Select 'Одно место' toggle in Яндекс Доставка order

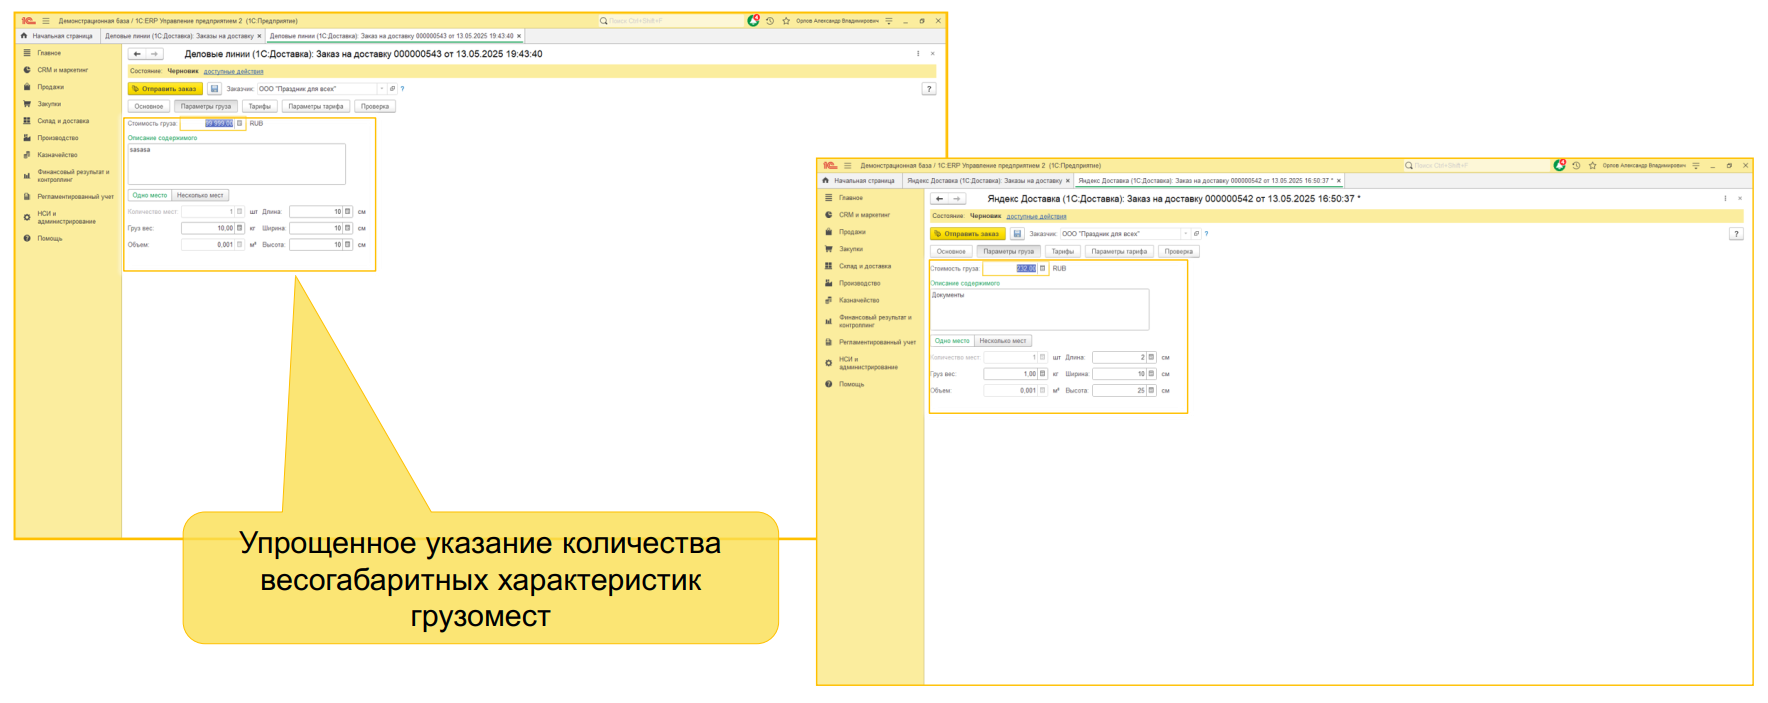(x=952, y=341)
